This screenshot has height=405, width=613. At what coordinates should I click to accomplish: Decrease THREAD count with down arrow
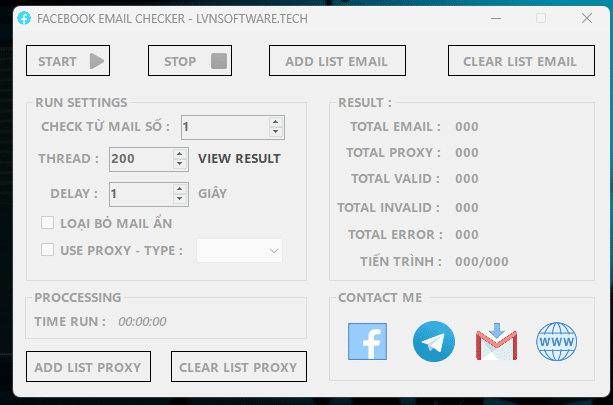pos(179,164)
